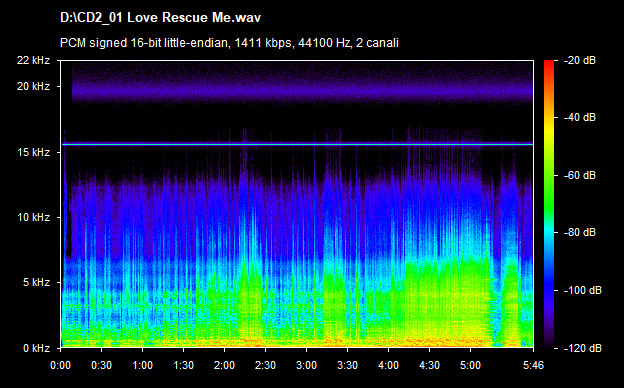Viewport: 624px width, 388px height.
Task: Select the 3:30 time marker
Action: tap(347, 365)
